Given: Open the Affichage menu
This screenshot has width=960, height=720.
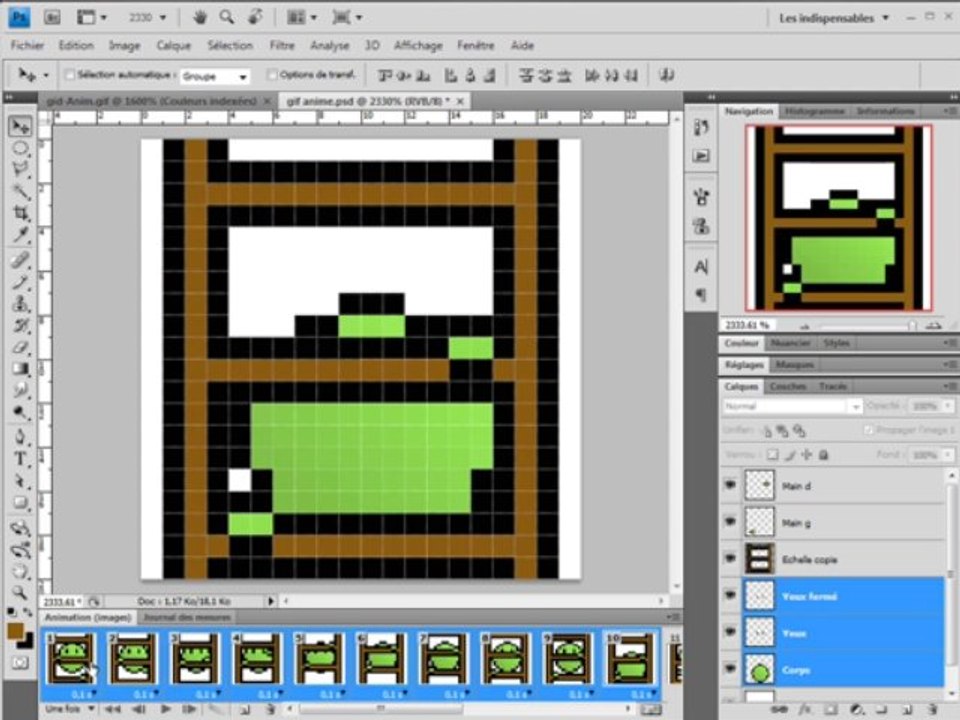Looking at the screenshot, I should pyautogui.click(x=418, y=45).
